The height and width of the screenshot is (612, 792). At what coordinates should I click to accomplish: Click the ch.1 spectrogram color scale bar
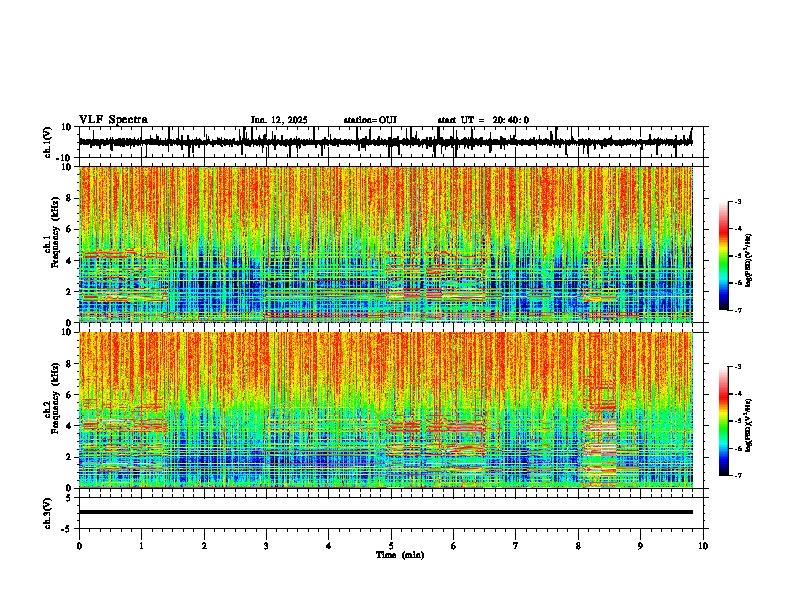[723, 256]
